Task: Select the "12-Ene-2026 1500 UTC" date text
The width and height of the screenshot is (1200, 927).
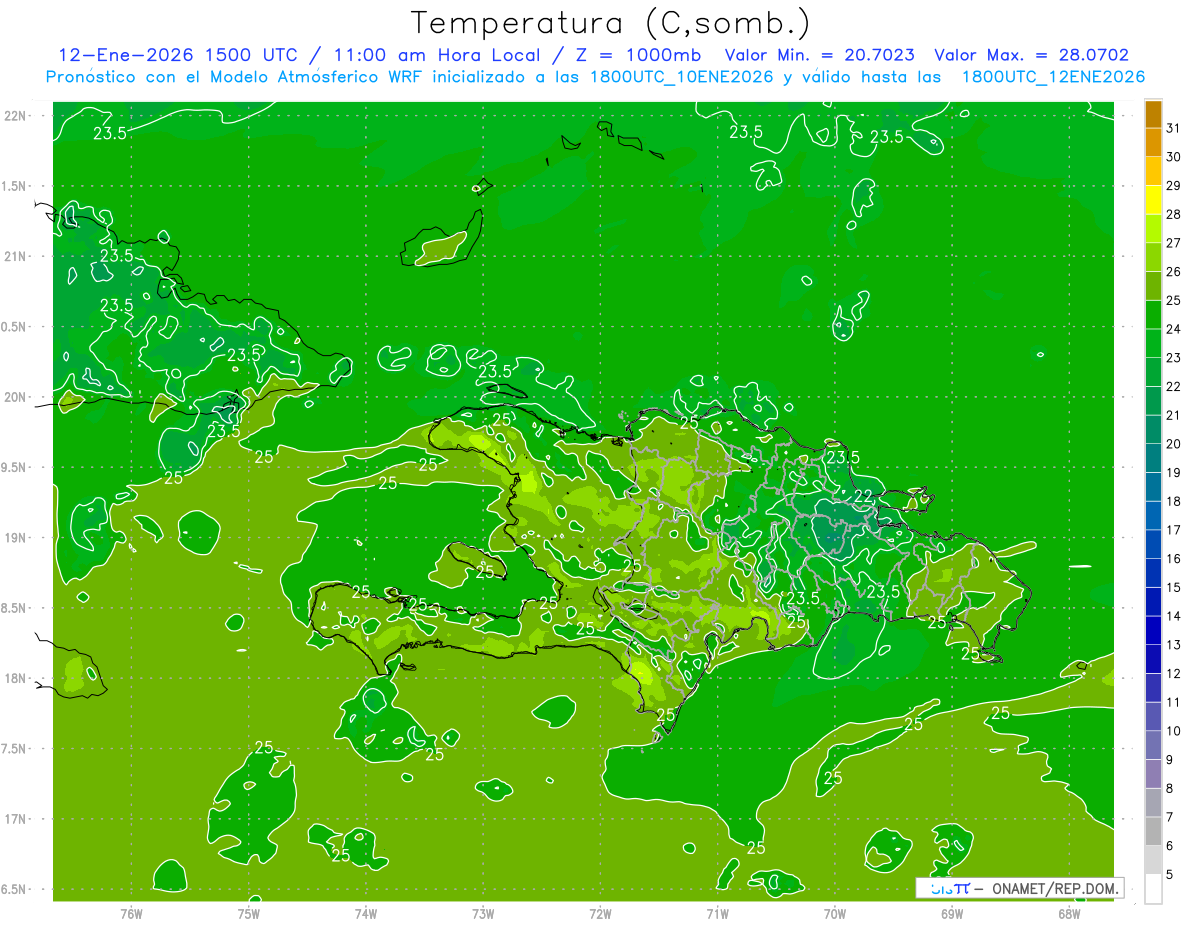Action: [x=177, y=56]
